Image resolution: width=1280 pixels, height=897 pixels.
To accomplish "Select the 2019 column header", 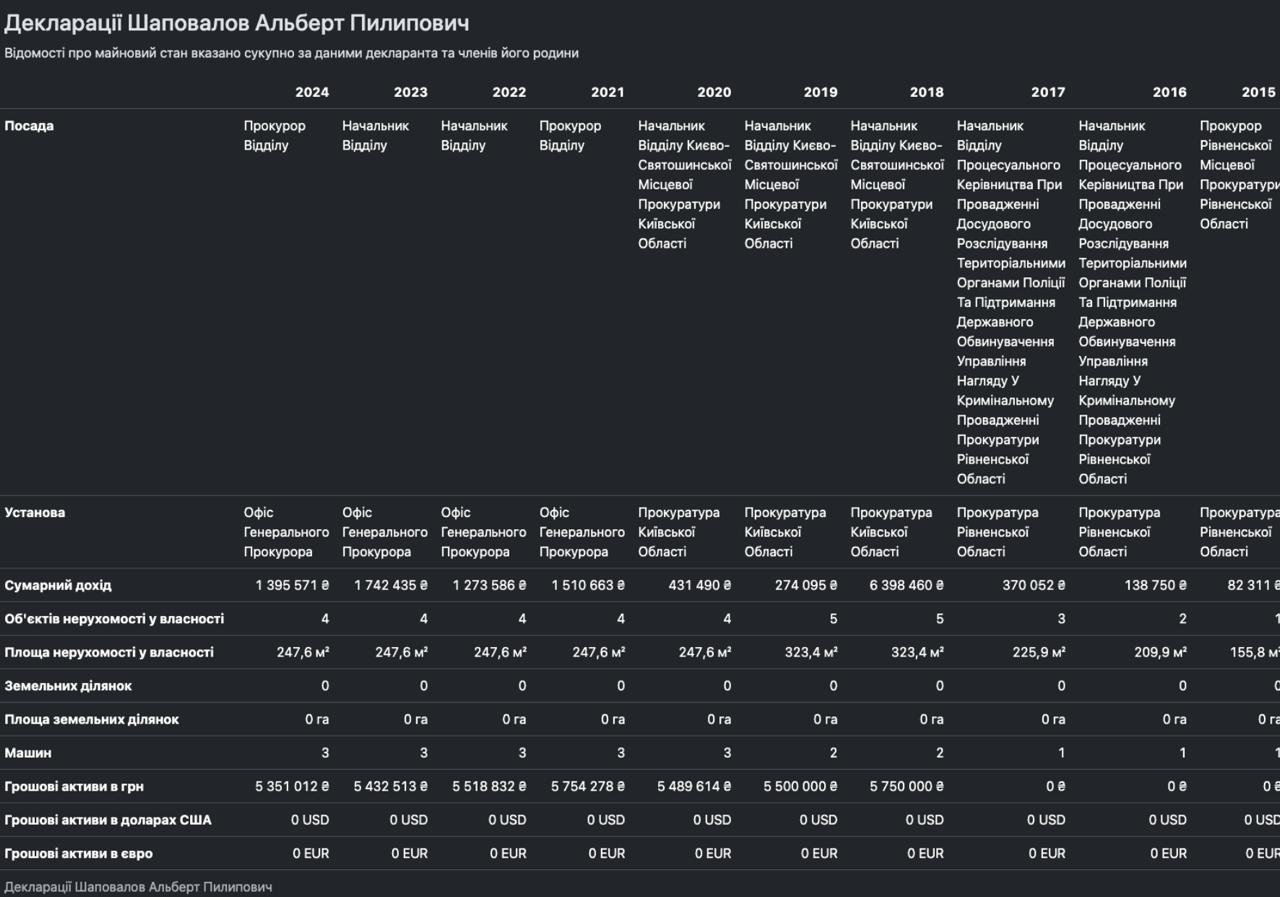I will [821, 92].
